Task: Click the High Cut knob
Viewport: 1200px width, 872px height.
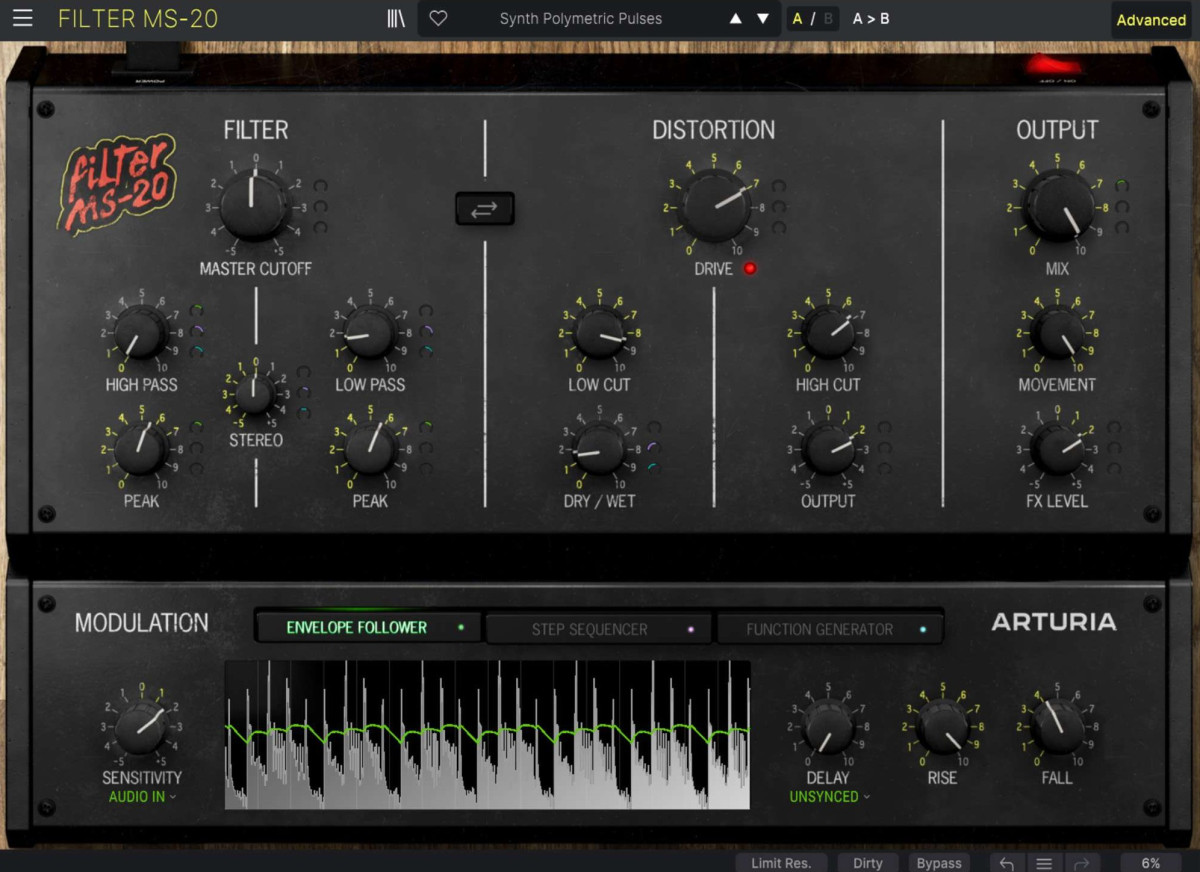Action: point(829,332)
